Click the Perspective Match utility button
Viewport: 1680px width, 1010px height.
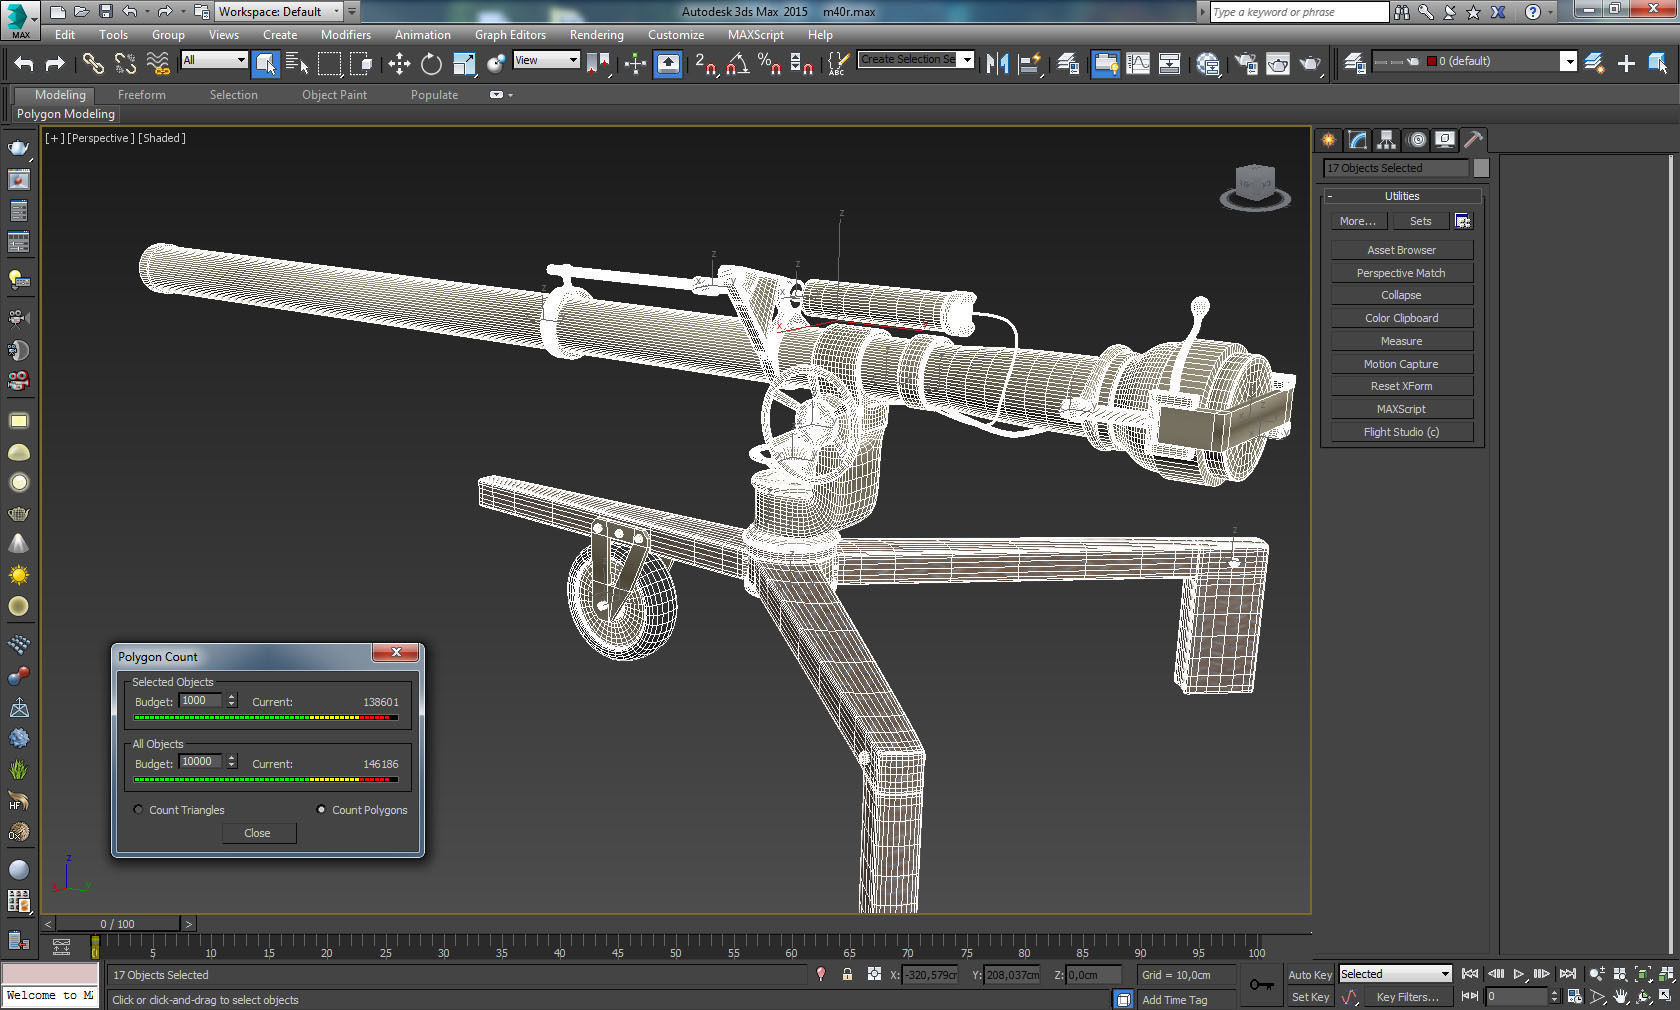[1401, 273]
